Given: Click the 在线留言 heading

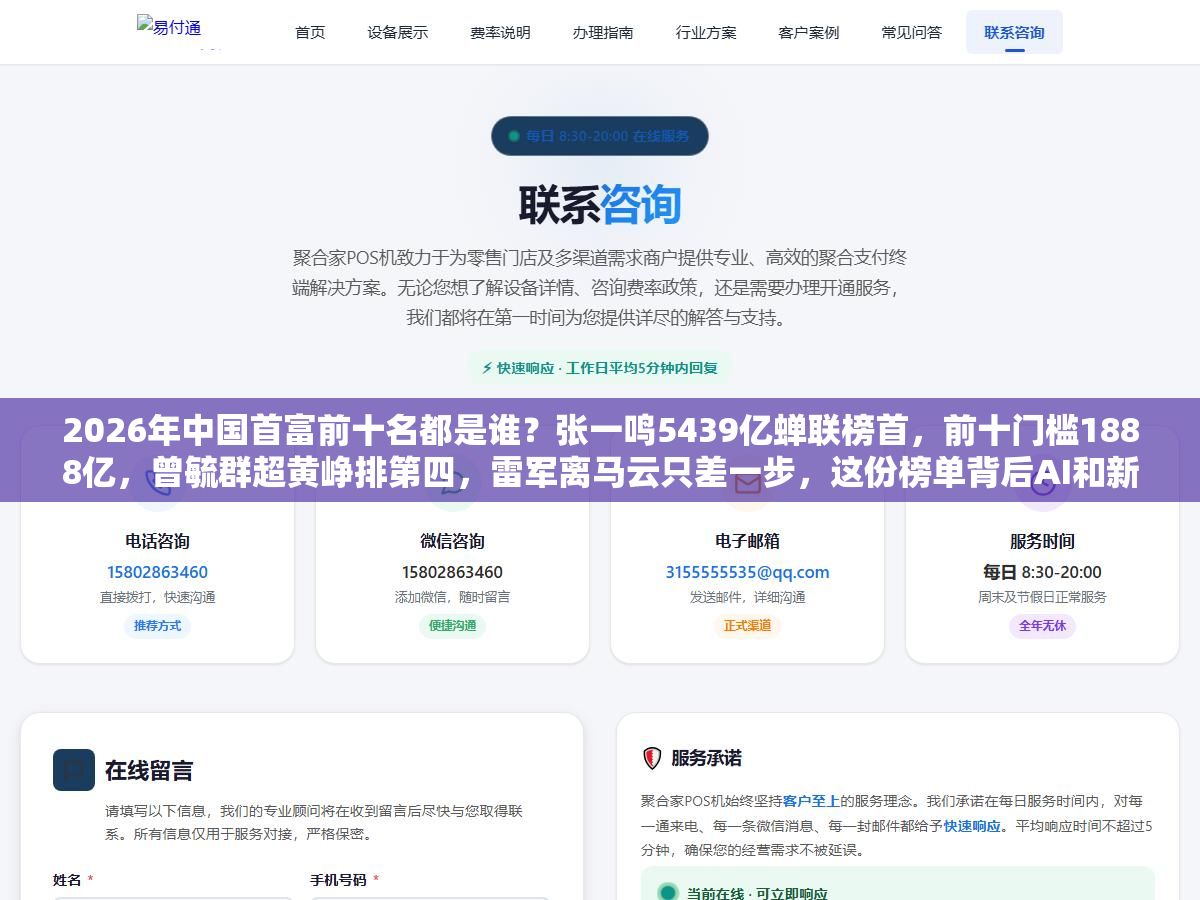Looking at the screenshot, I should pos(149,770).
